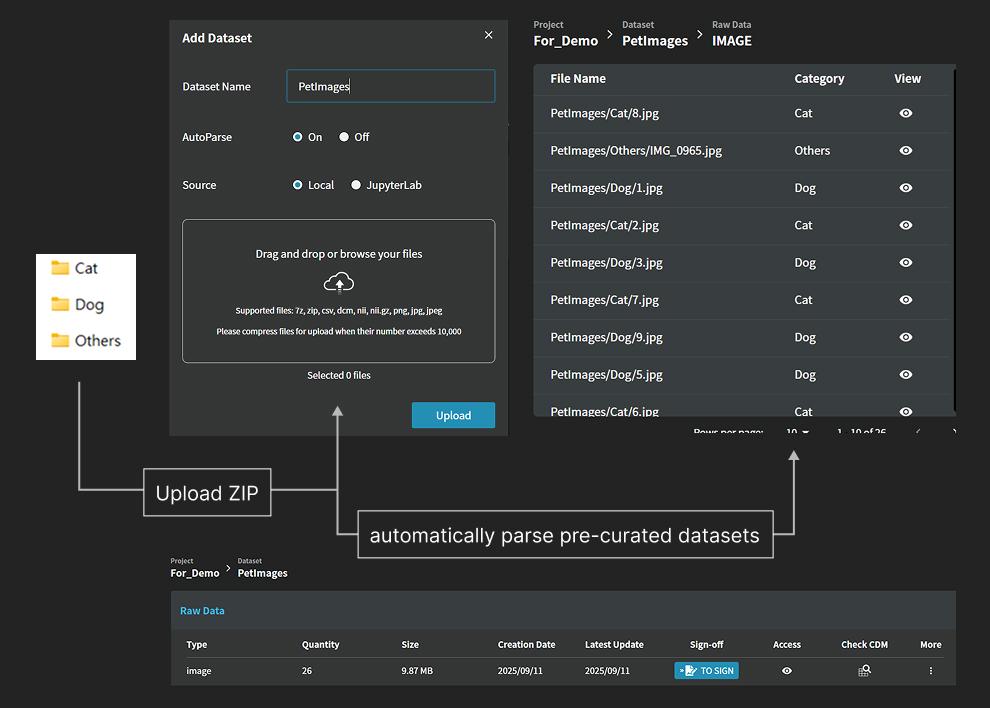Open the Check CDM icon for image row
This screenshot has width=990, height=708.
(x=864, y=671)
